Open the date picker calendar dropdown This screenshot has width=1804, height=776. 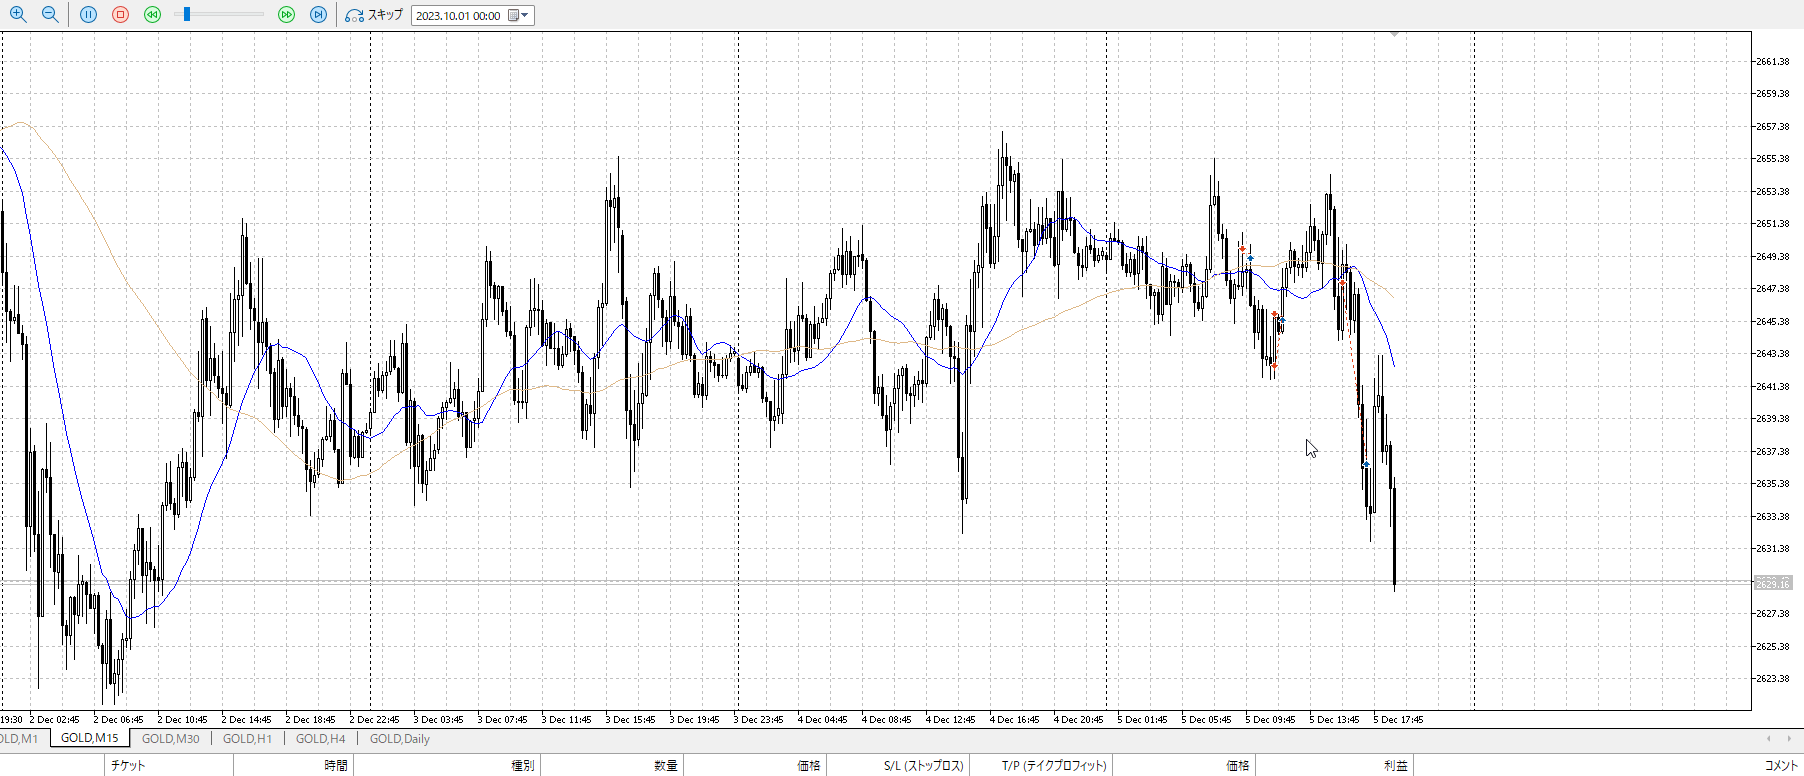pyautogui.click(x=518, y=15)
